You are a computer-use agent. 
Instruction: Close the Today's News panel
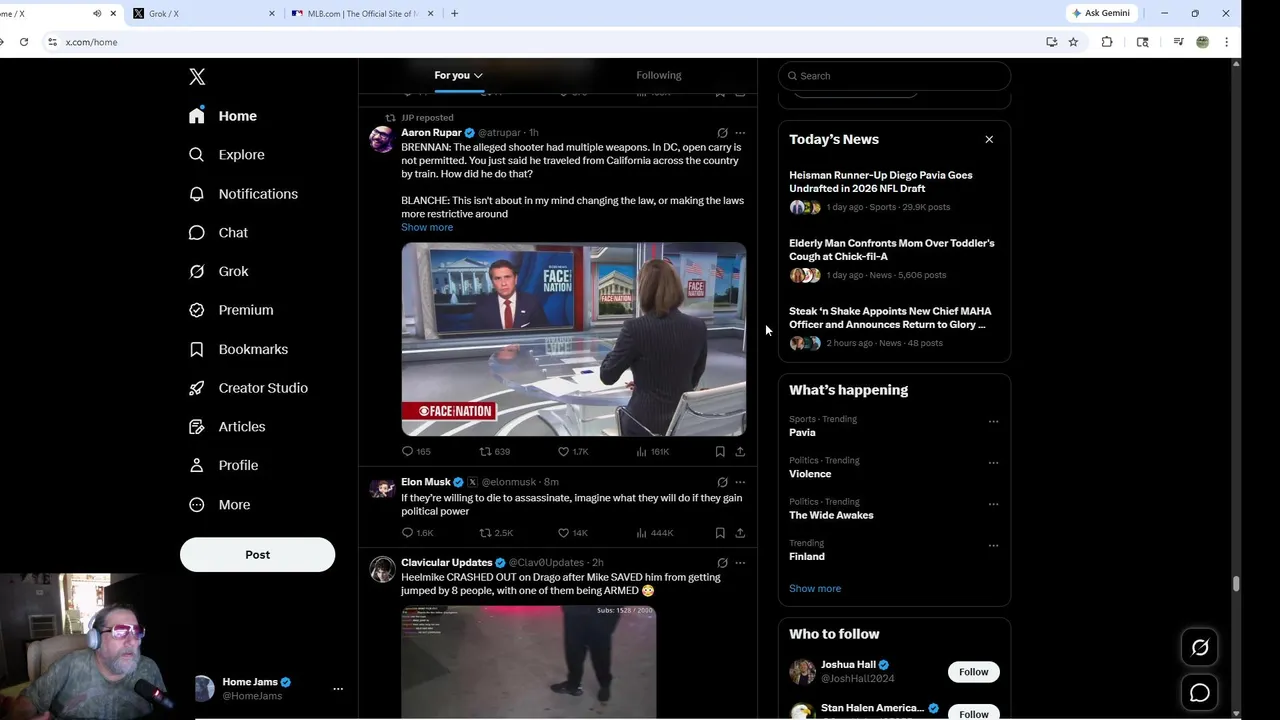pos(989,140)
